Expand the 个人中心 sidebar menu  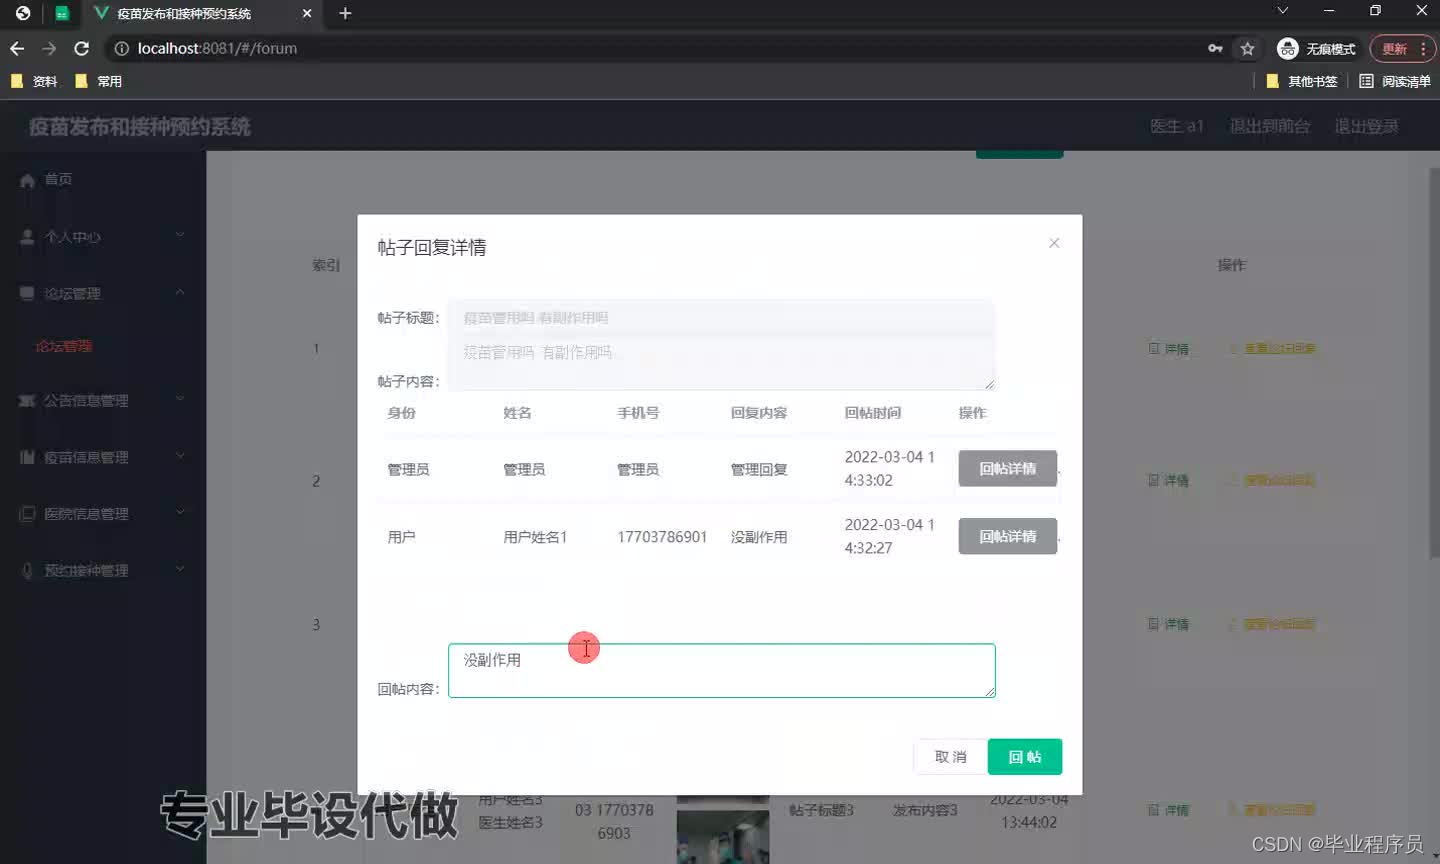click(103, 236)
